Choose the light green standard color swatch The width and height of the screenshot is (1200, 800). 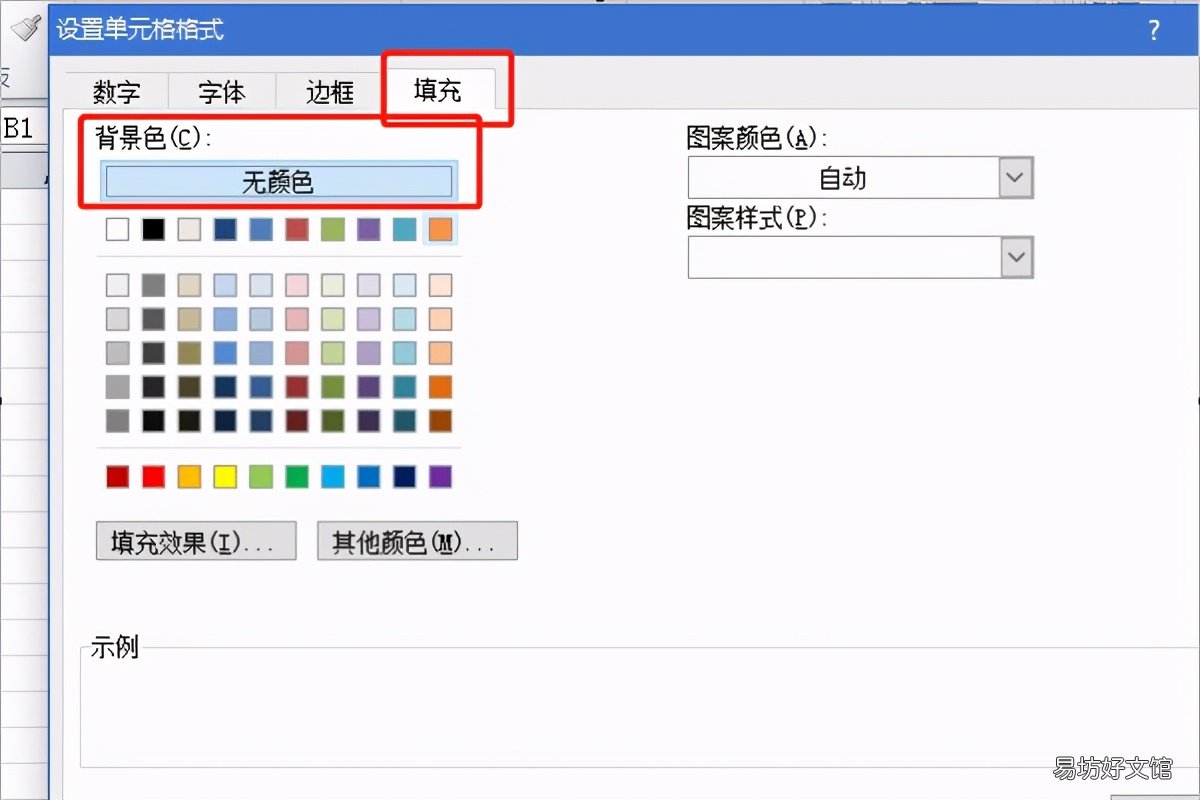[x=261, y=477]
